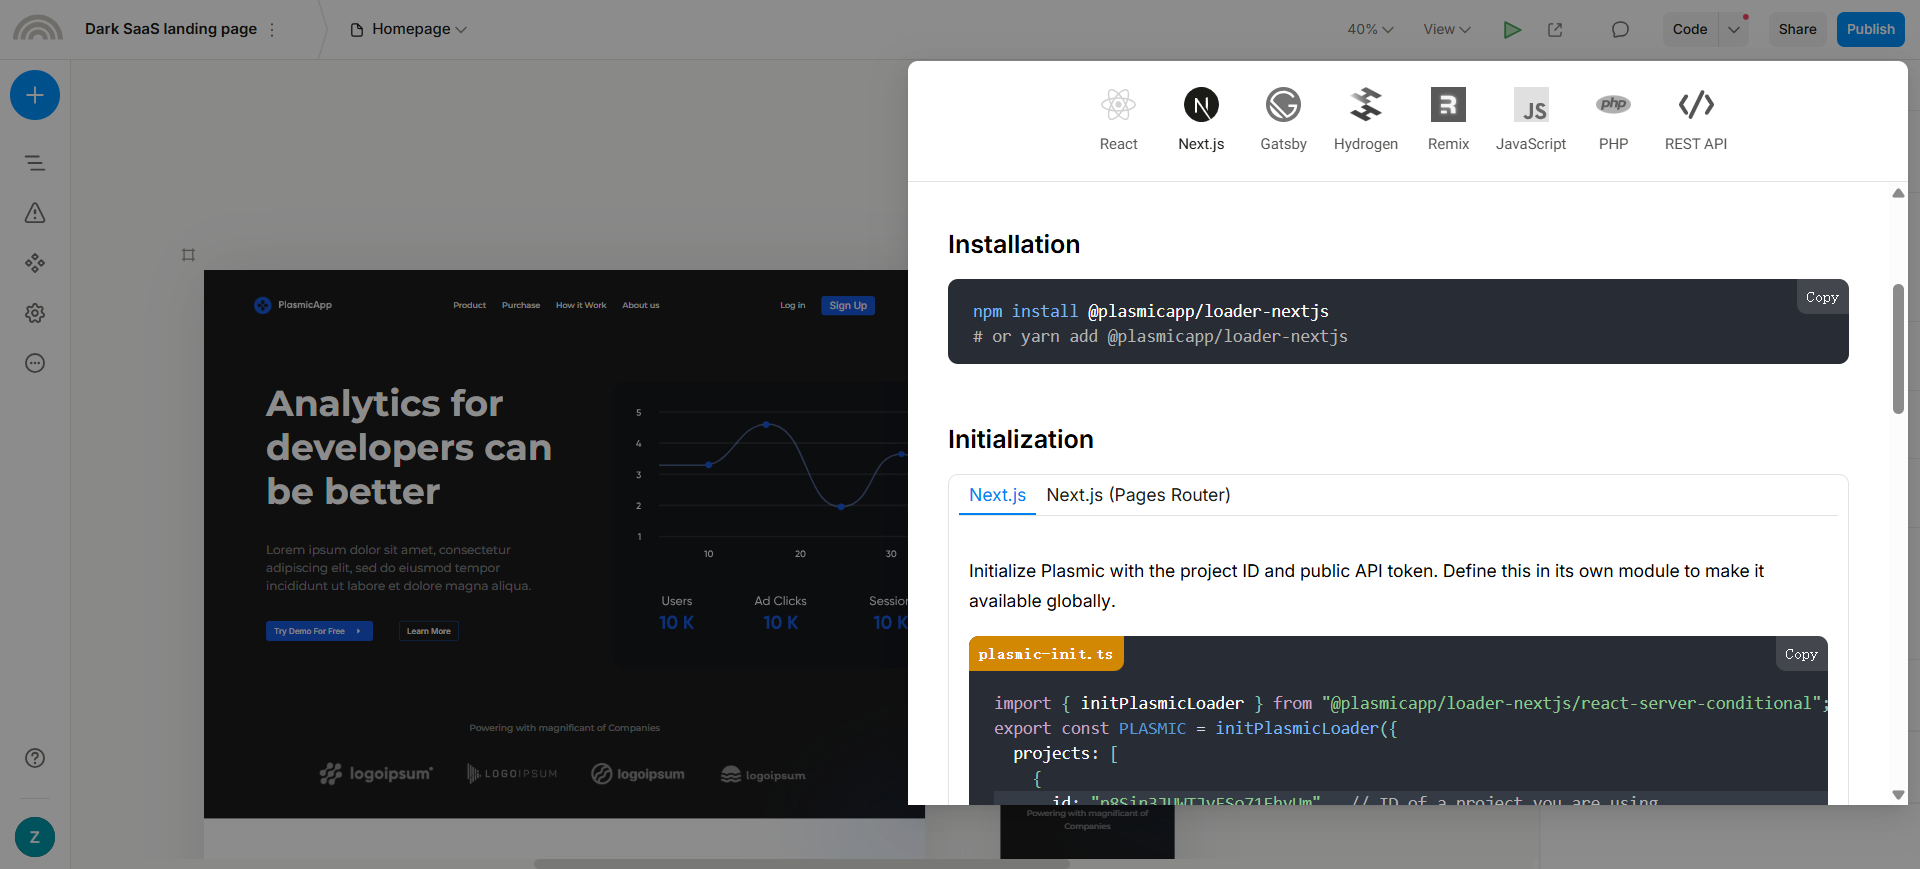Click the Initialization heading
Screen dimensions: 1920x869
(1020, 439)
